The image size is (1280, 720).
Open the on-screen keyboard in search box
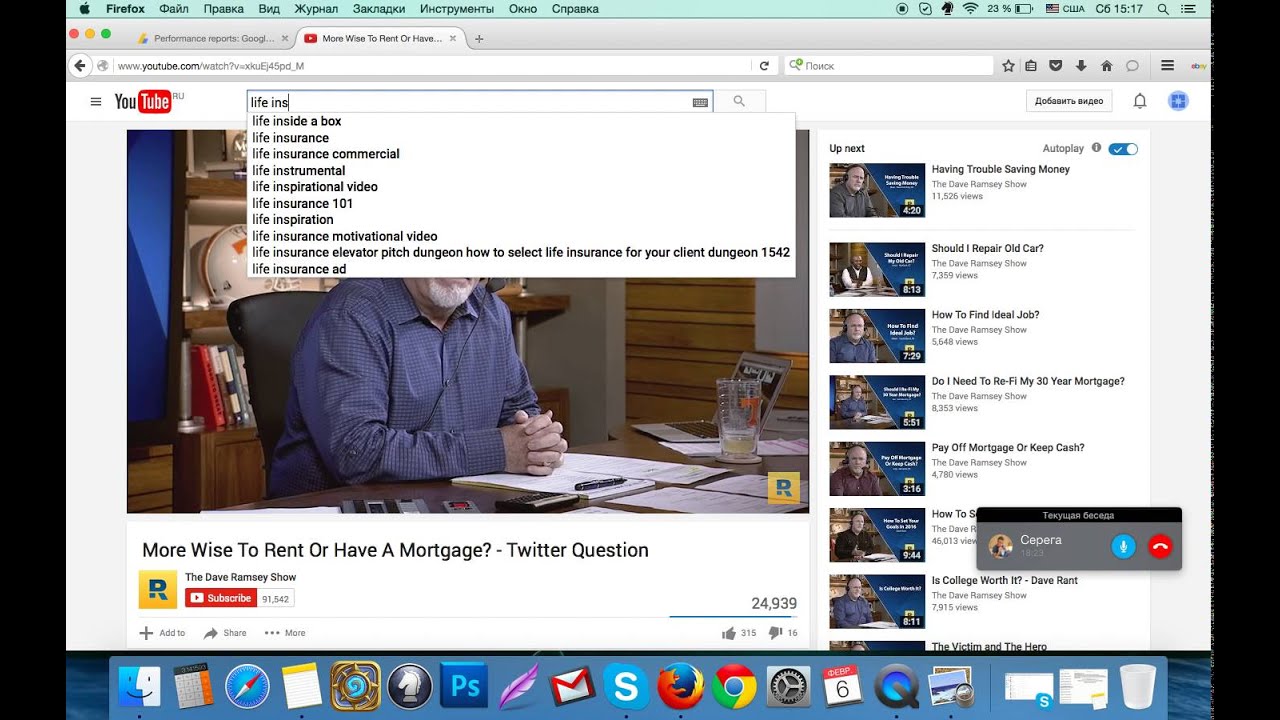tap(700, 102)
